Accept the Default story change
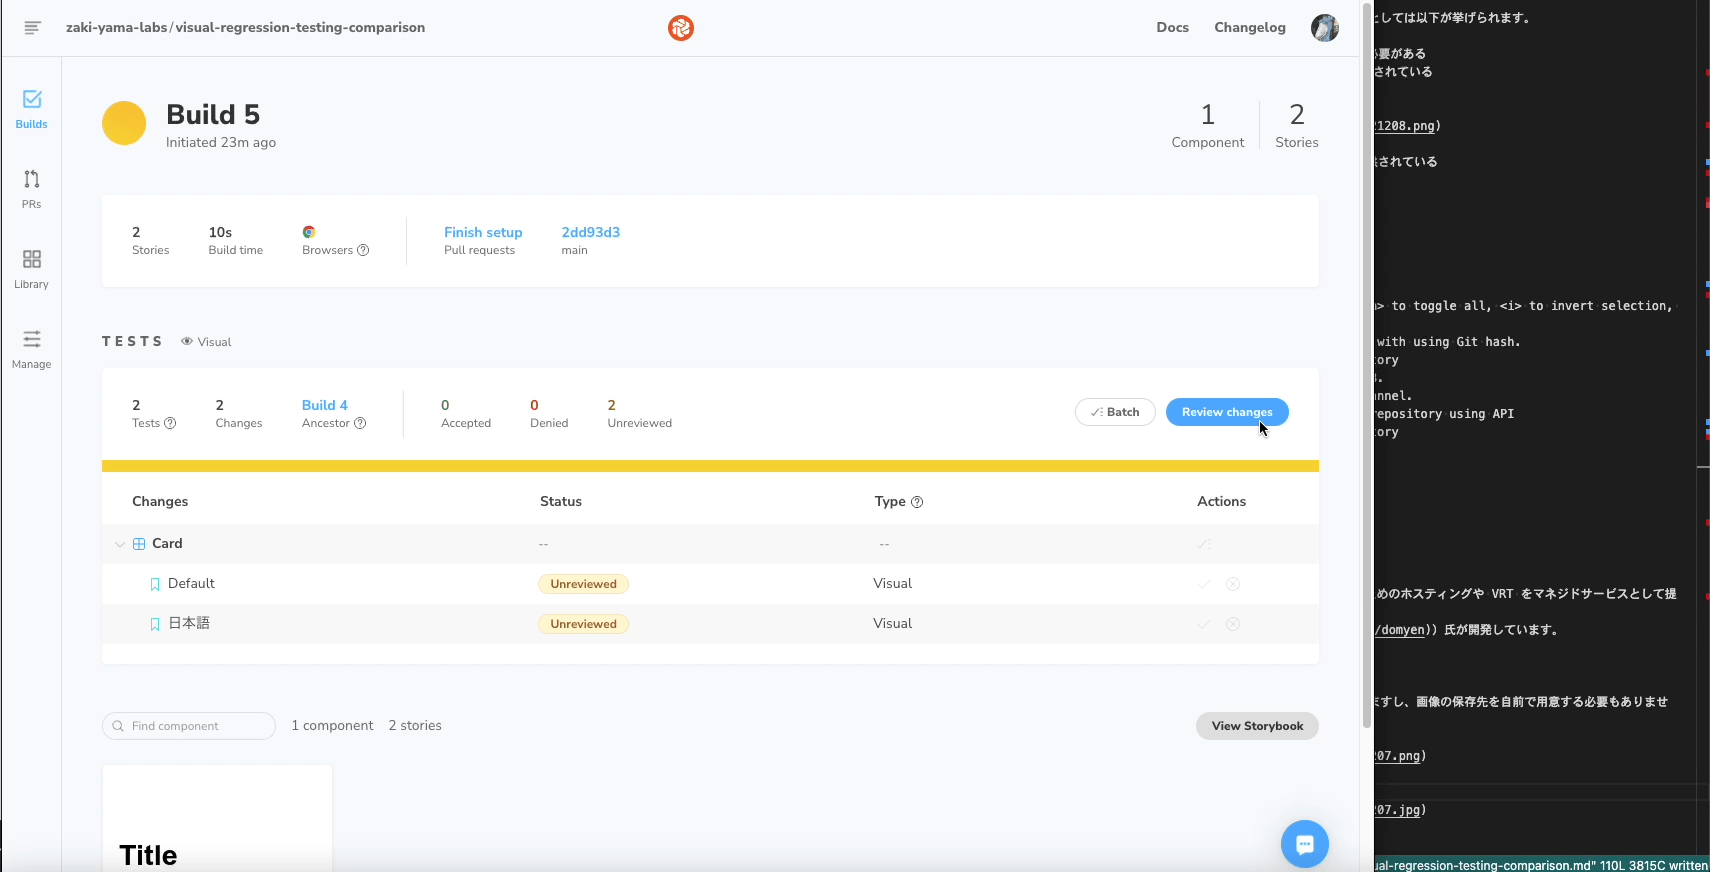The width and height of the screenshot is (1710, 872). (1204, 584)
